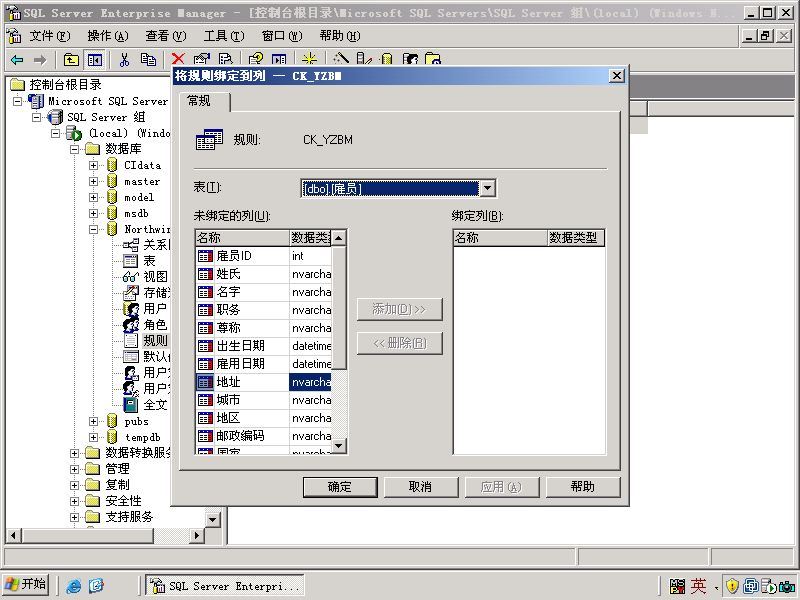Viewport: 800px width, 600px height.
Task: Click the 添加(D)>> button
Action: click(x=399, y=309)
